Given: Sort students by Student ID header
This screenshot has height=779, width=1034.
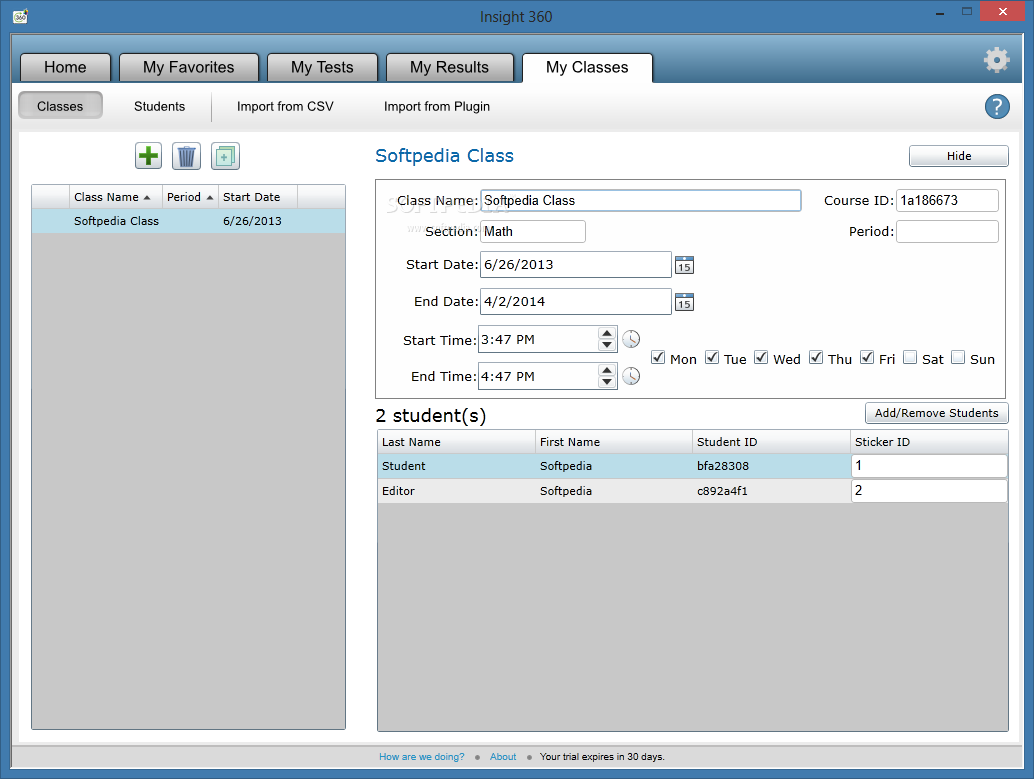Looking at the screenshot, I should tap(772, 442).
